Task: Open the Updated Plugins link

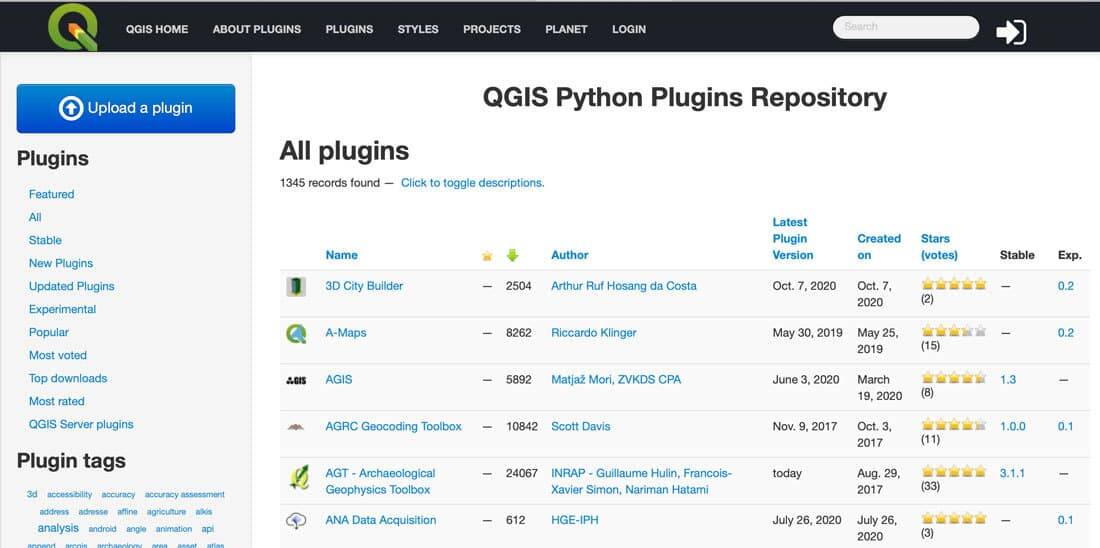Action: coord(72,286)
